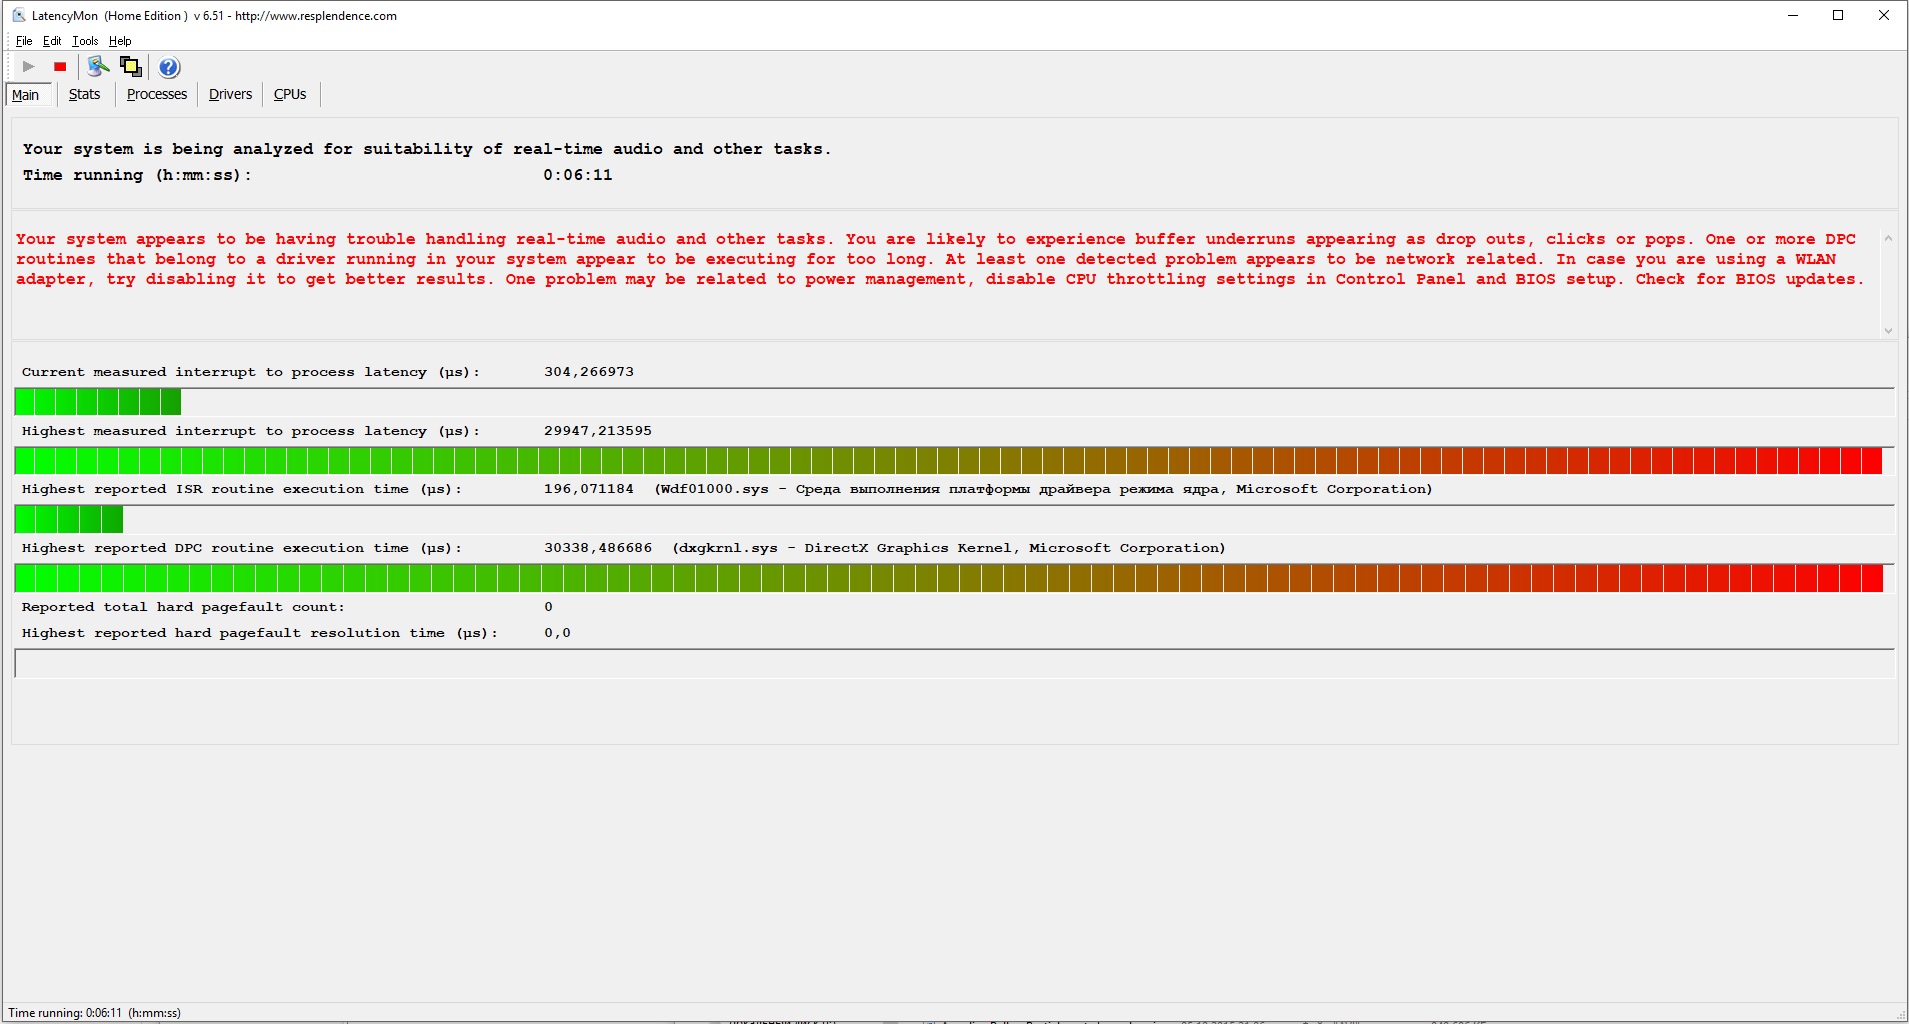Click the up arrow of the warning text scrollbar
The image size is (1909, 1024).
(1888, 238)
